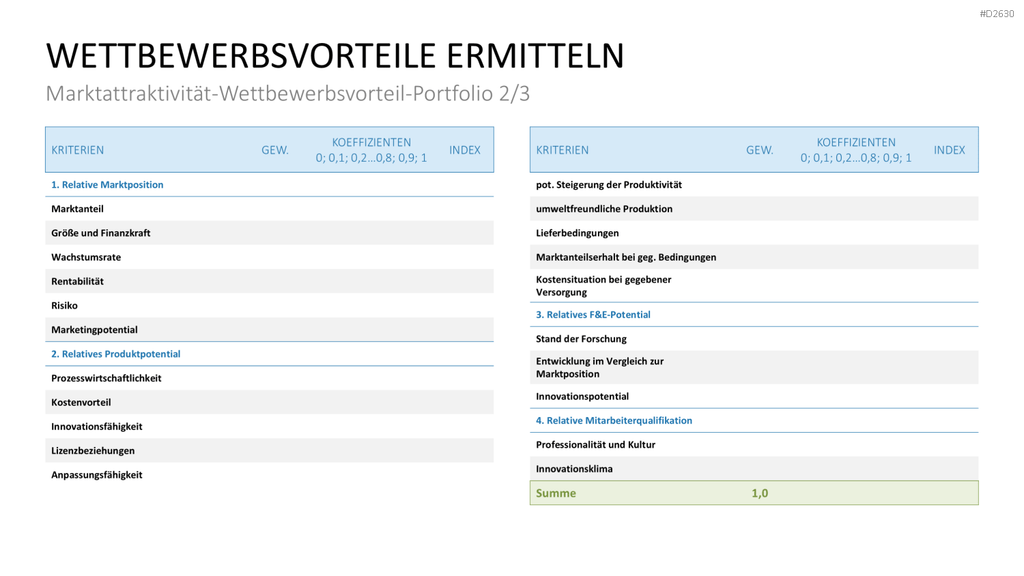Image resolution: width=1024 pixels, height=576 pixels.
Task: Select the 'Innovationsfähigkeit' row
Action: (x=269, y=426)
